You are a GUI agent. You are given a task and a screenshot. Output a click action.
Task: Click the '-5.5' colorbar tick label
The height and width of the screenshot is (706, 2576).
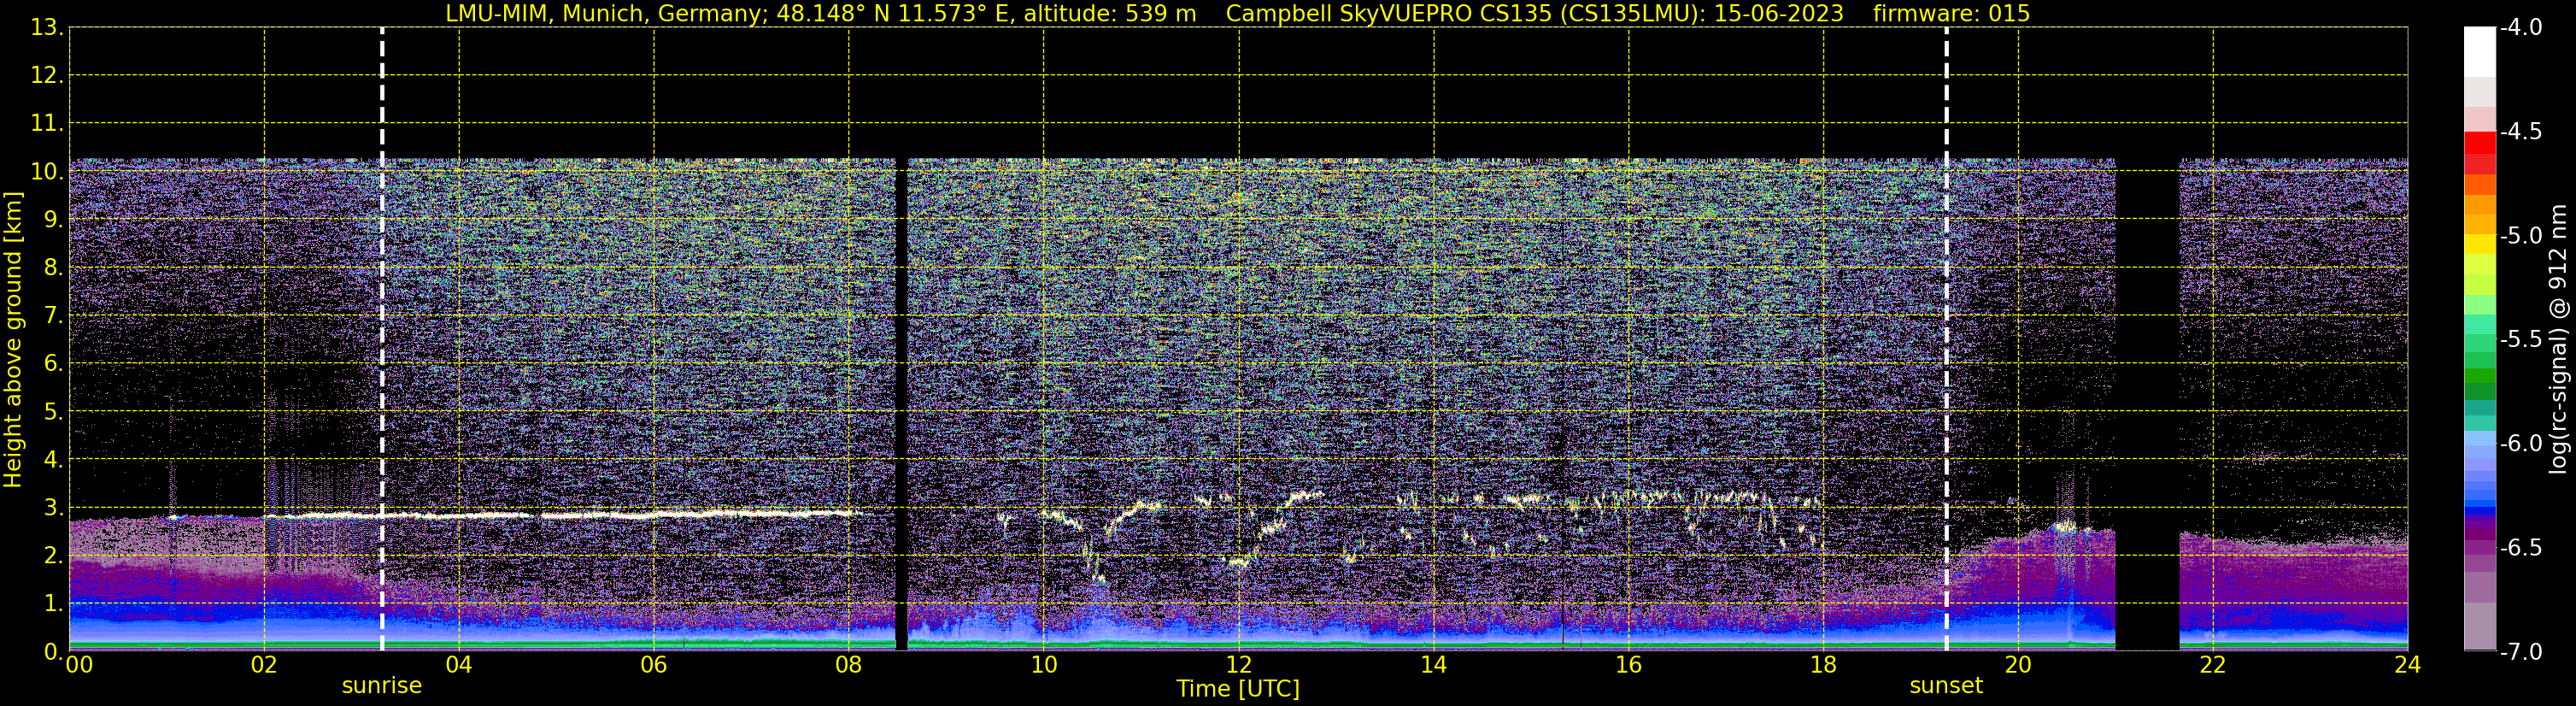pyautogui.click(x=2520, y=340)
